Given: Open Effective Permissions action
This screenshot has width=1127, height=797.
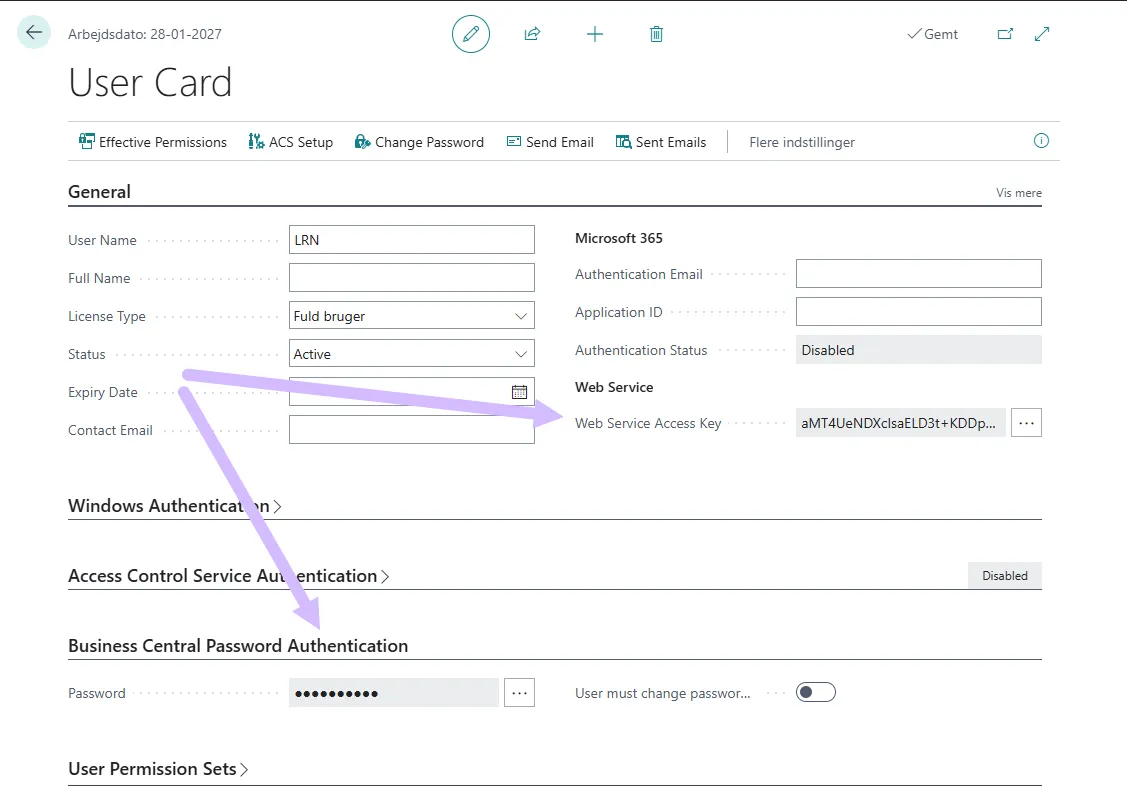Looking at the screenshot, I should coord(153,142).
